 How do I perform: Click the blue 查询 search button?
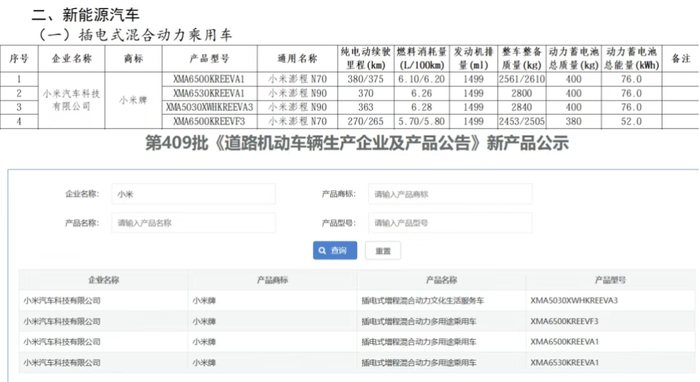tap(335, 250)
